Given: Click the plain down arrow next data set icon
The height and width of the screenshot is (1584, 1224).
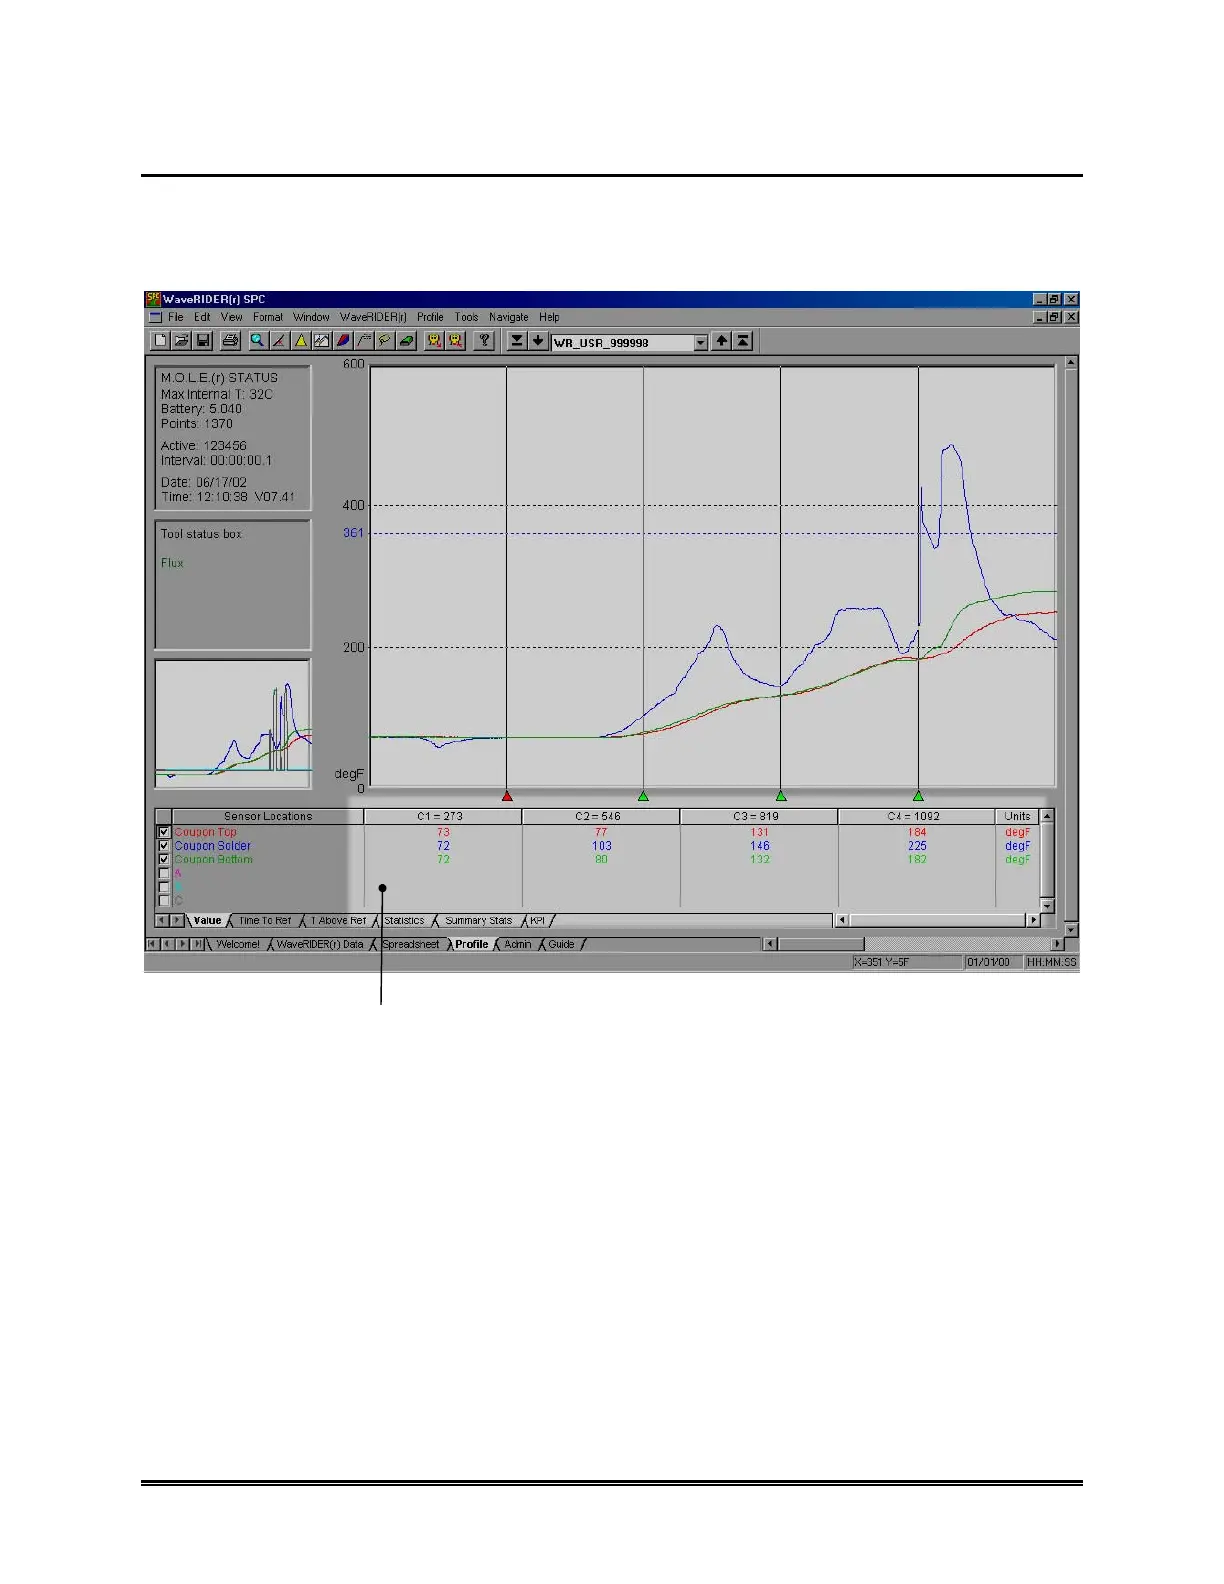Looking at the screenshot, I should (538, 341).
